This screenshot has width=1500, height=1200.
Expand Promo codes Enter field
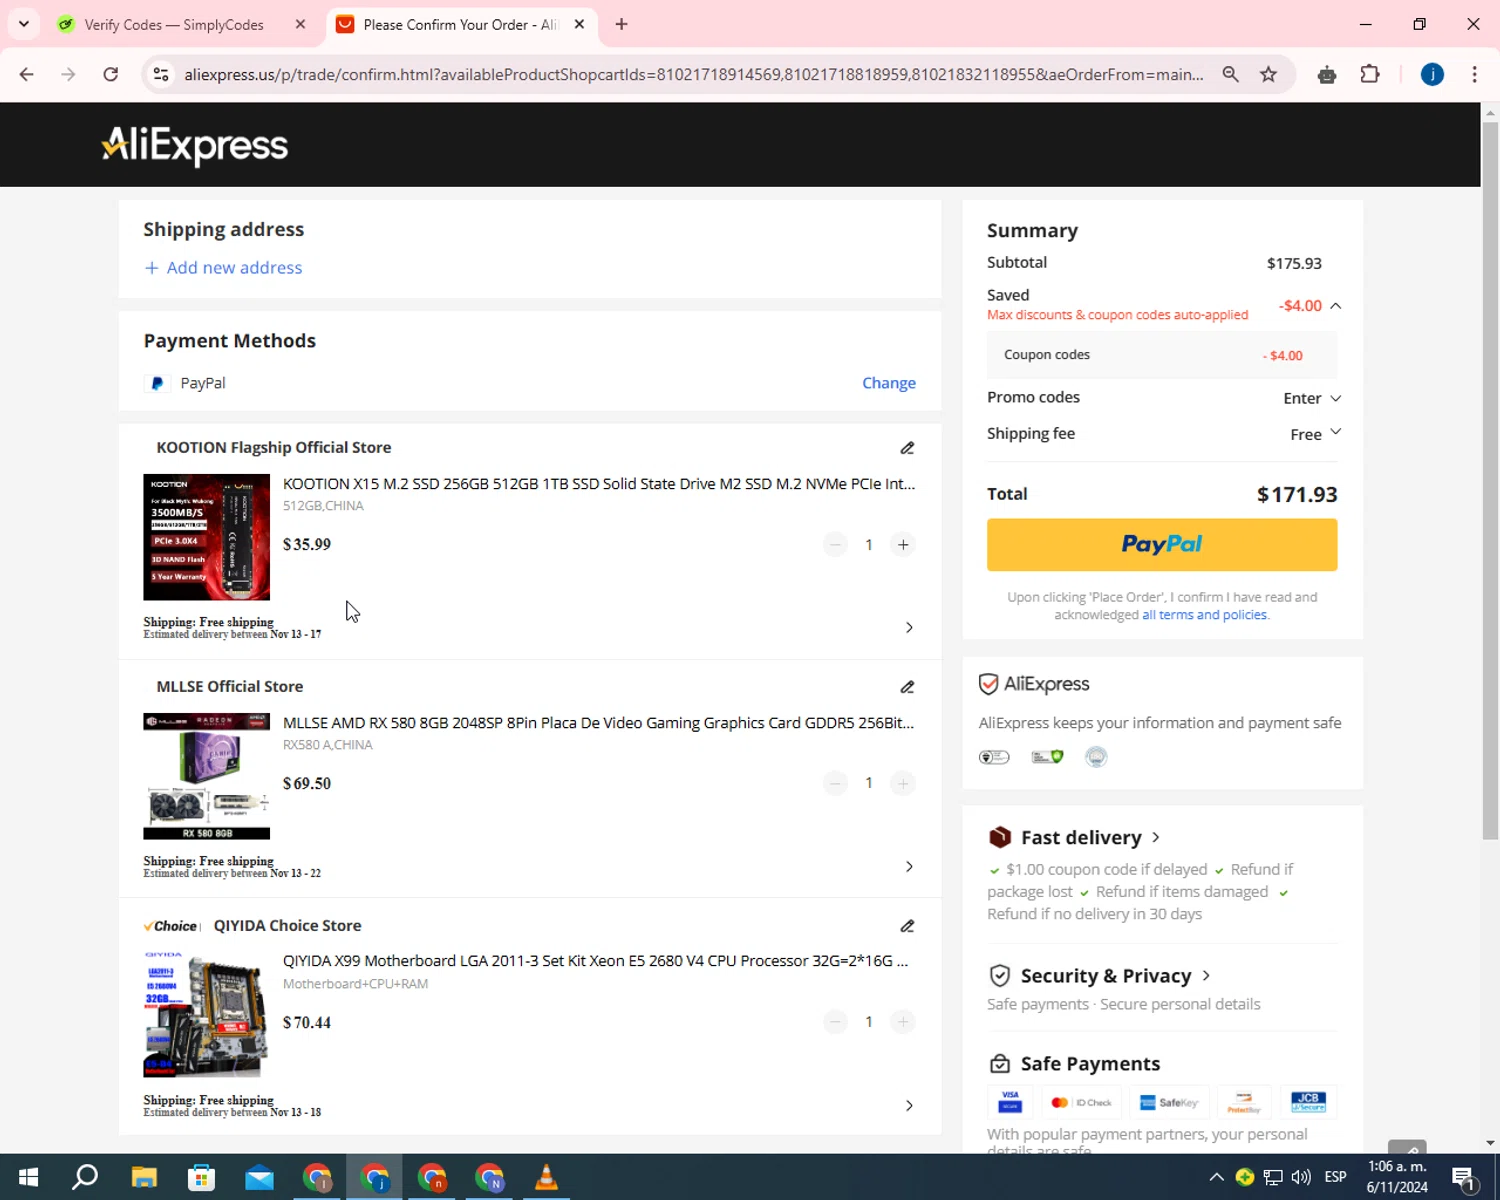click(1312, 398)
